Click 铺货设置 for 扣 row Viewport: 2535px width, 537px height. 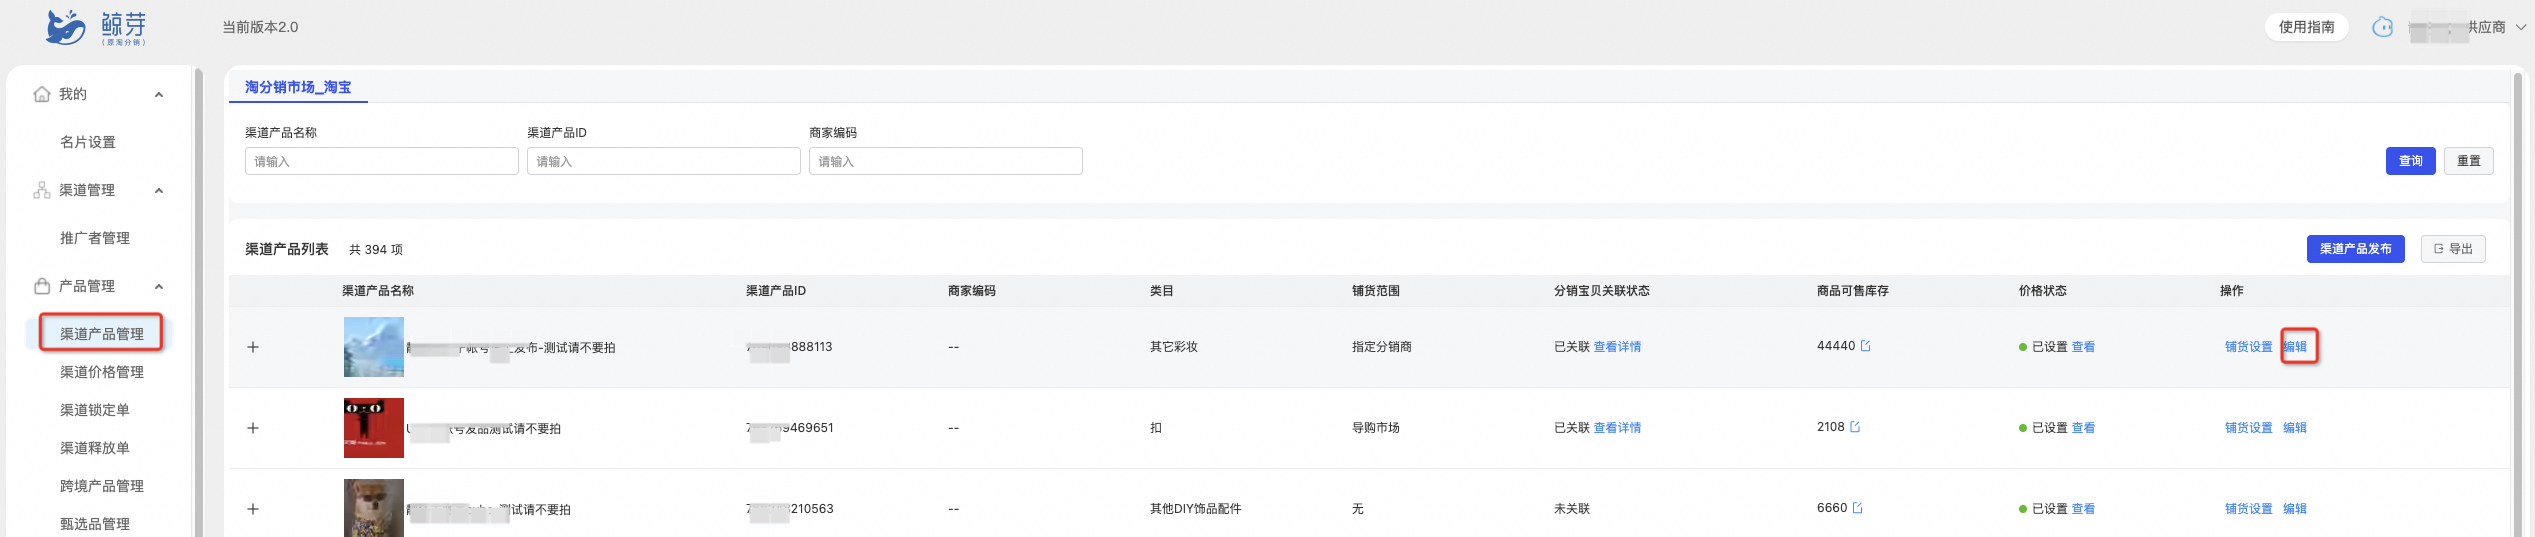coord(2248,428)
